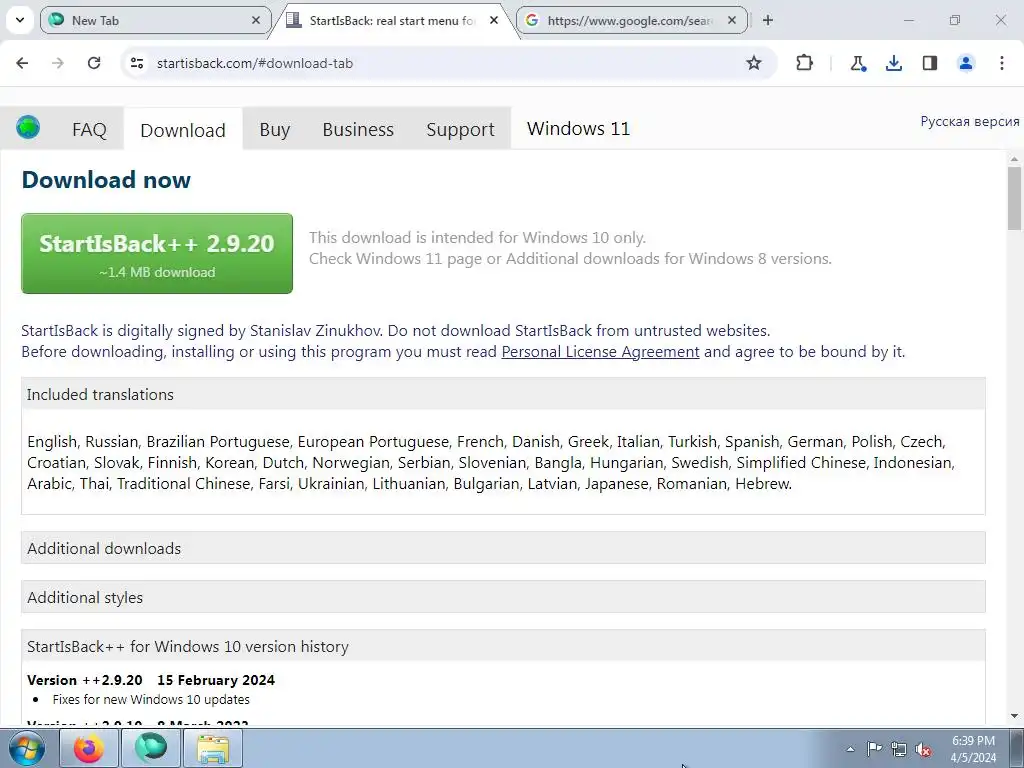The width and height of the screenshot is (1024, 768).
Task: Click the scrollbar down arrow
Action: (1014, 716)
